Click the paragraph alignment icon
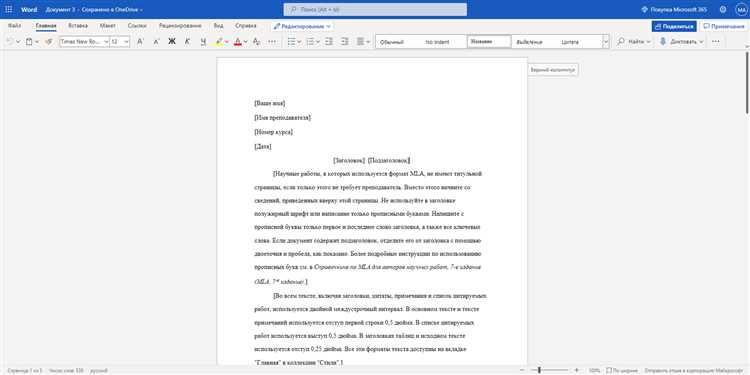The height and width of the screenshot is (375, 750). tap(361, 42)
